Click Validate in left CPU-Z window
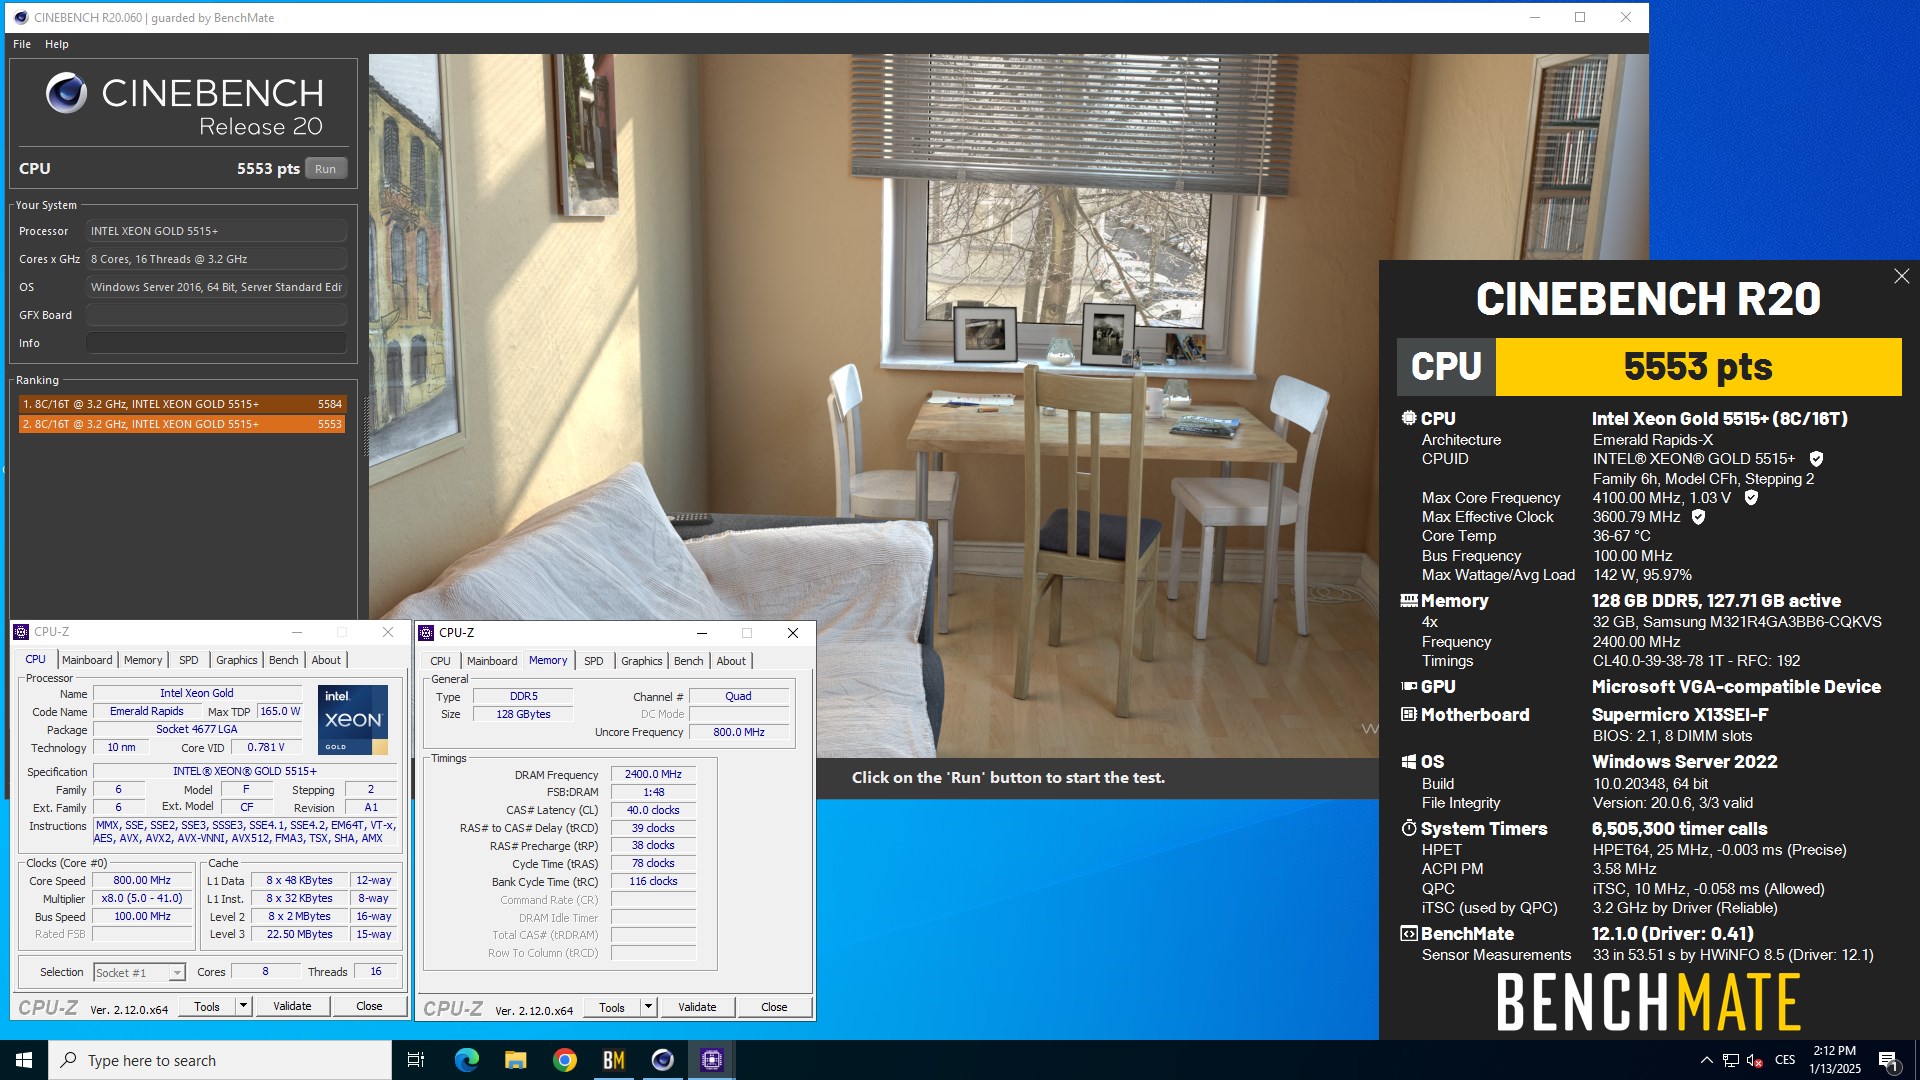Screen dimensions: 1920x1080 click(292, 1006)
